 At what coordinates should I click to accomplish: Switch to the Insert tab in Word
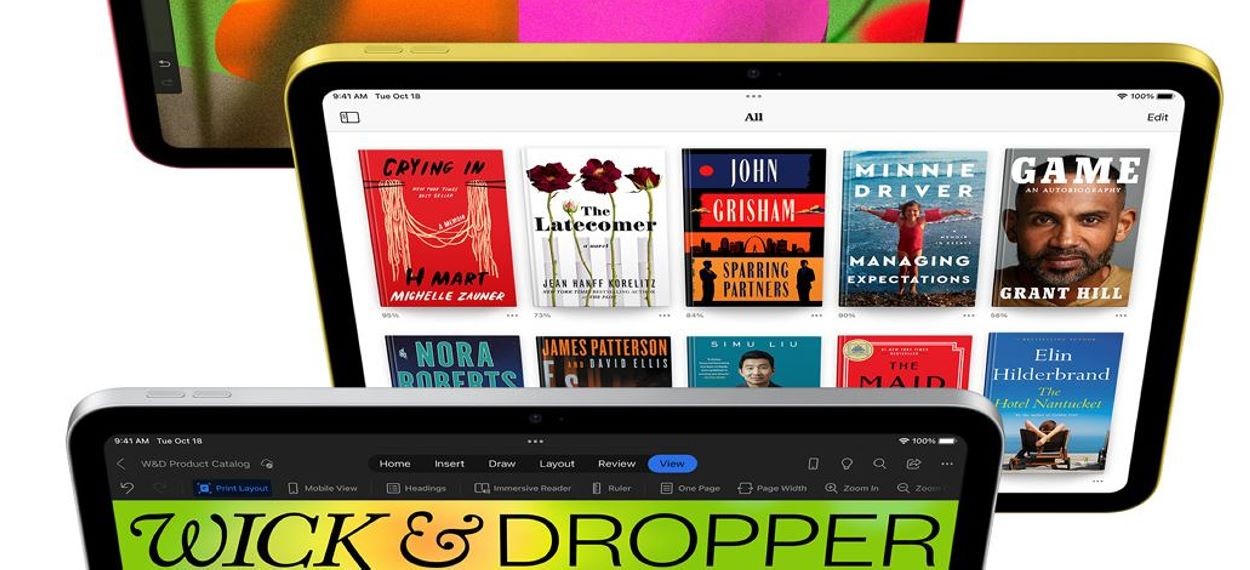(449, 464)
